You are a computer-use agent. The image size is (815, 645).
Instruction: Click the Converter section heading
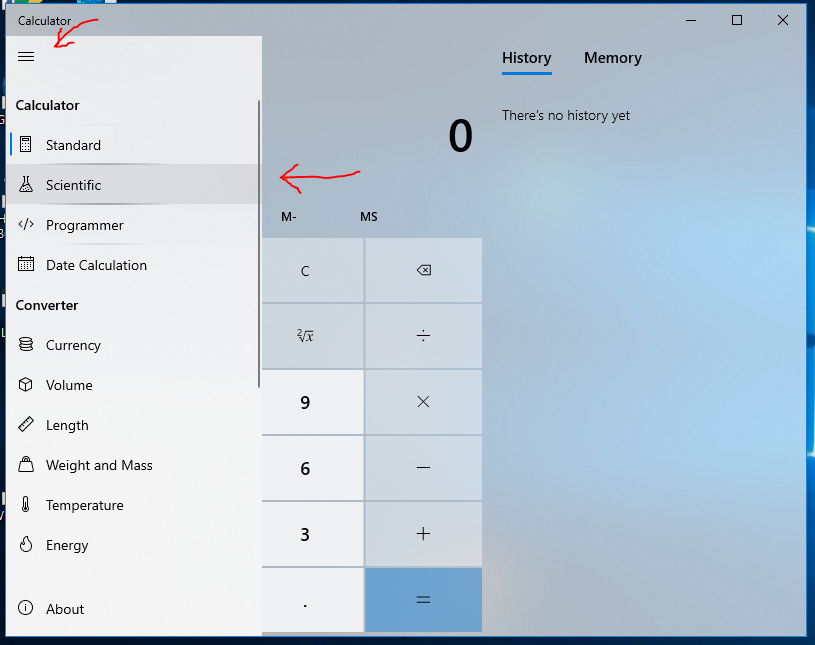(47, 305)
